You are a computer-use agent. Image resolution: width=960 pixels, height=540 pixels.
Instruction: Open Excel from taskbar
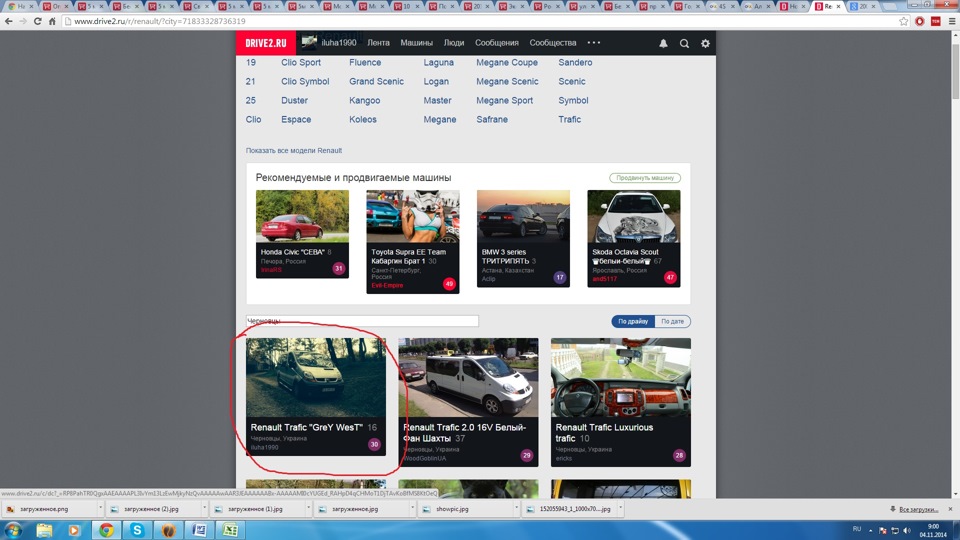[x=230, y=530]
